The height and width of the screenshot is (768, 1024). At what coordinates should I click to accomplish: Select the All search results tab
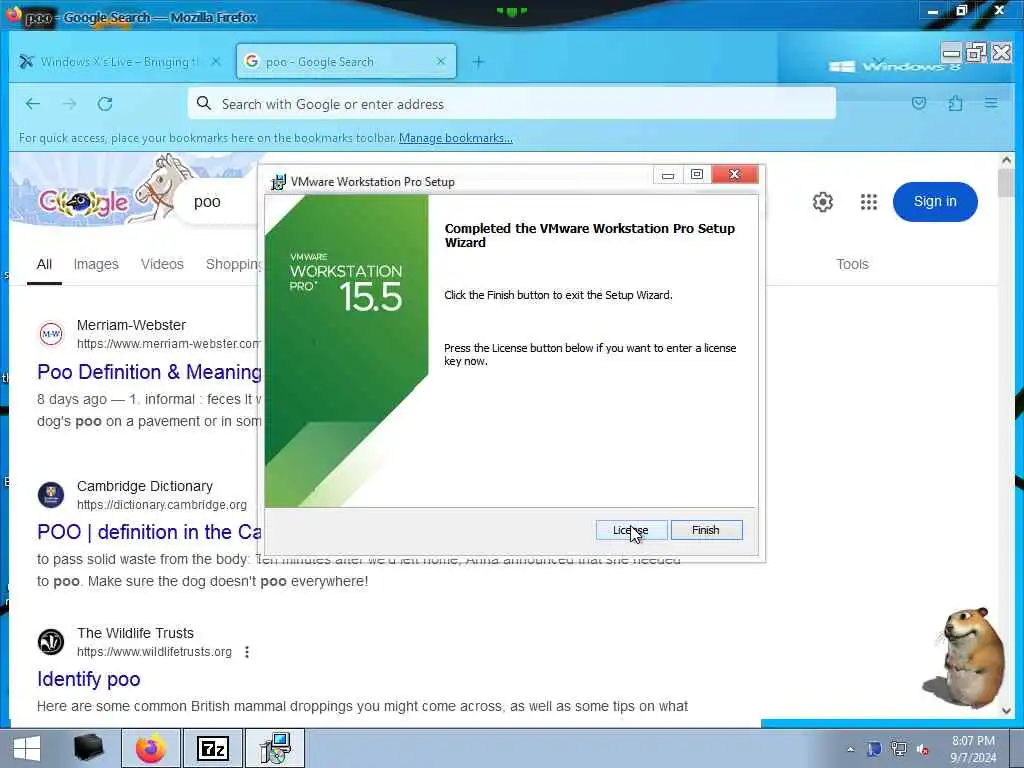pyautogui.click(x=44, y=264)
